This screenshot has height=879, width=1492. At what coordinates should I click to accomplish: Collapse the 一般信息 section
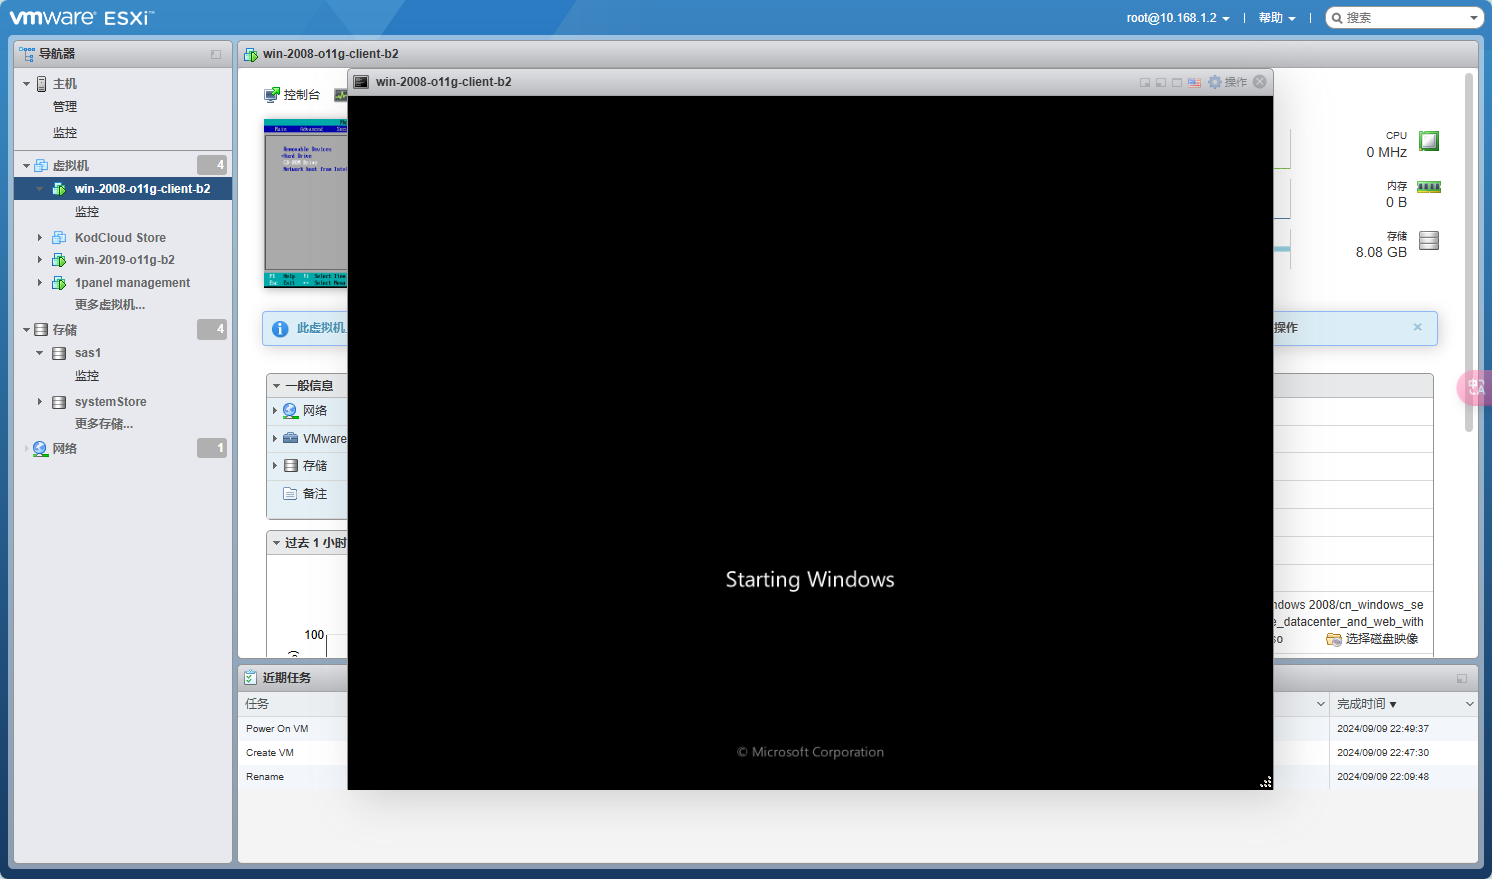(277, 386)
